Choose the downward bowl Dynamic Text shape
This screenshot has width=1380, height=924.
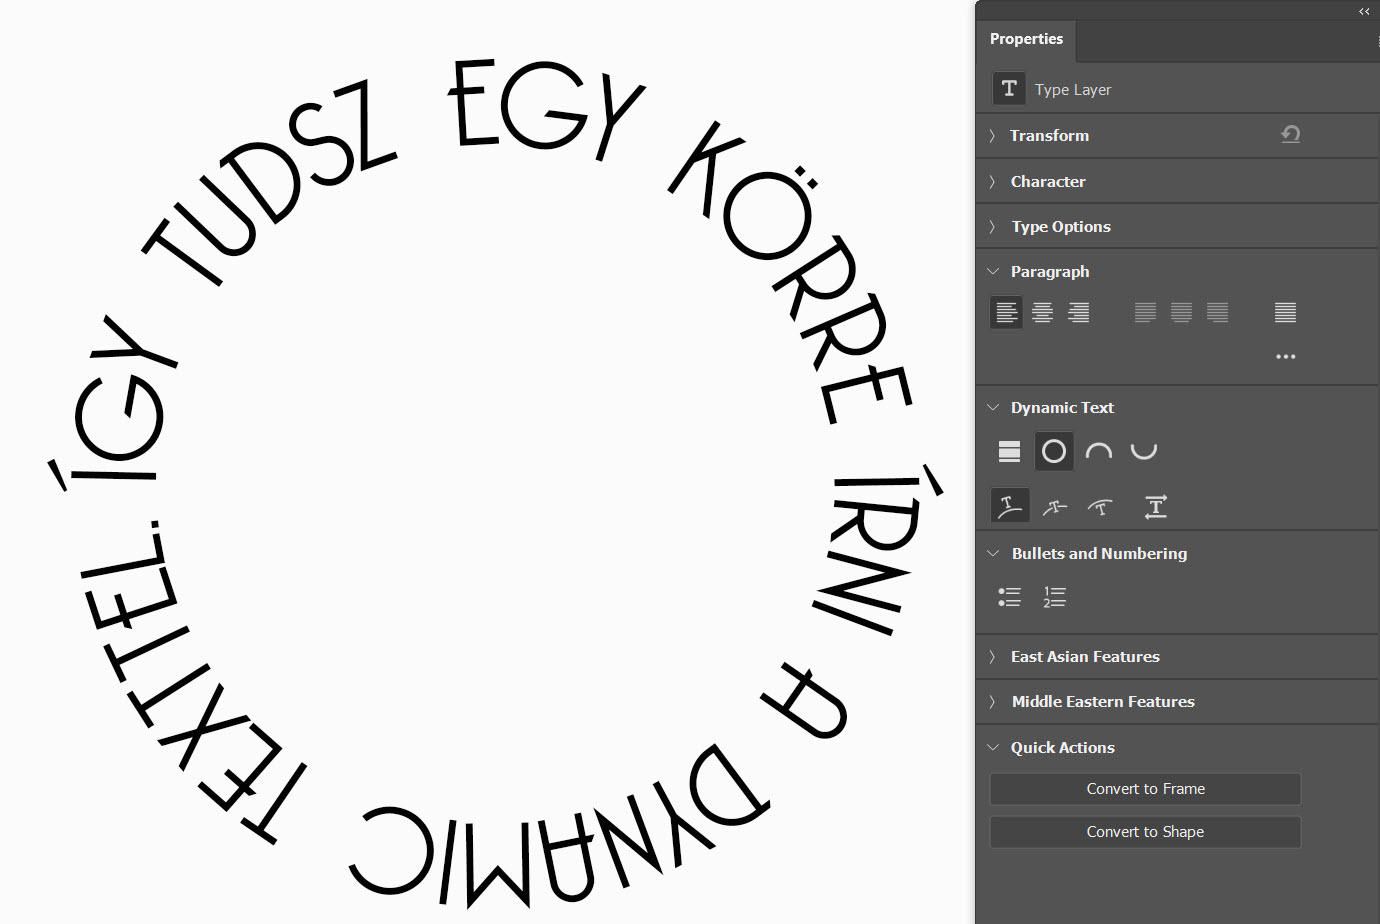[x=1143, y=452]
